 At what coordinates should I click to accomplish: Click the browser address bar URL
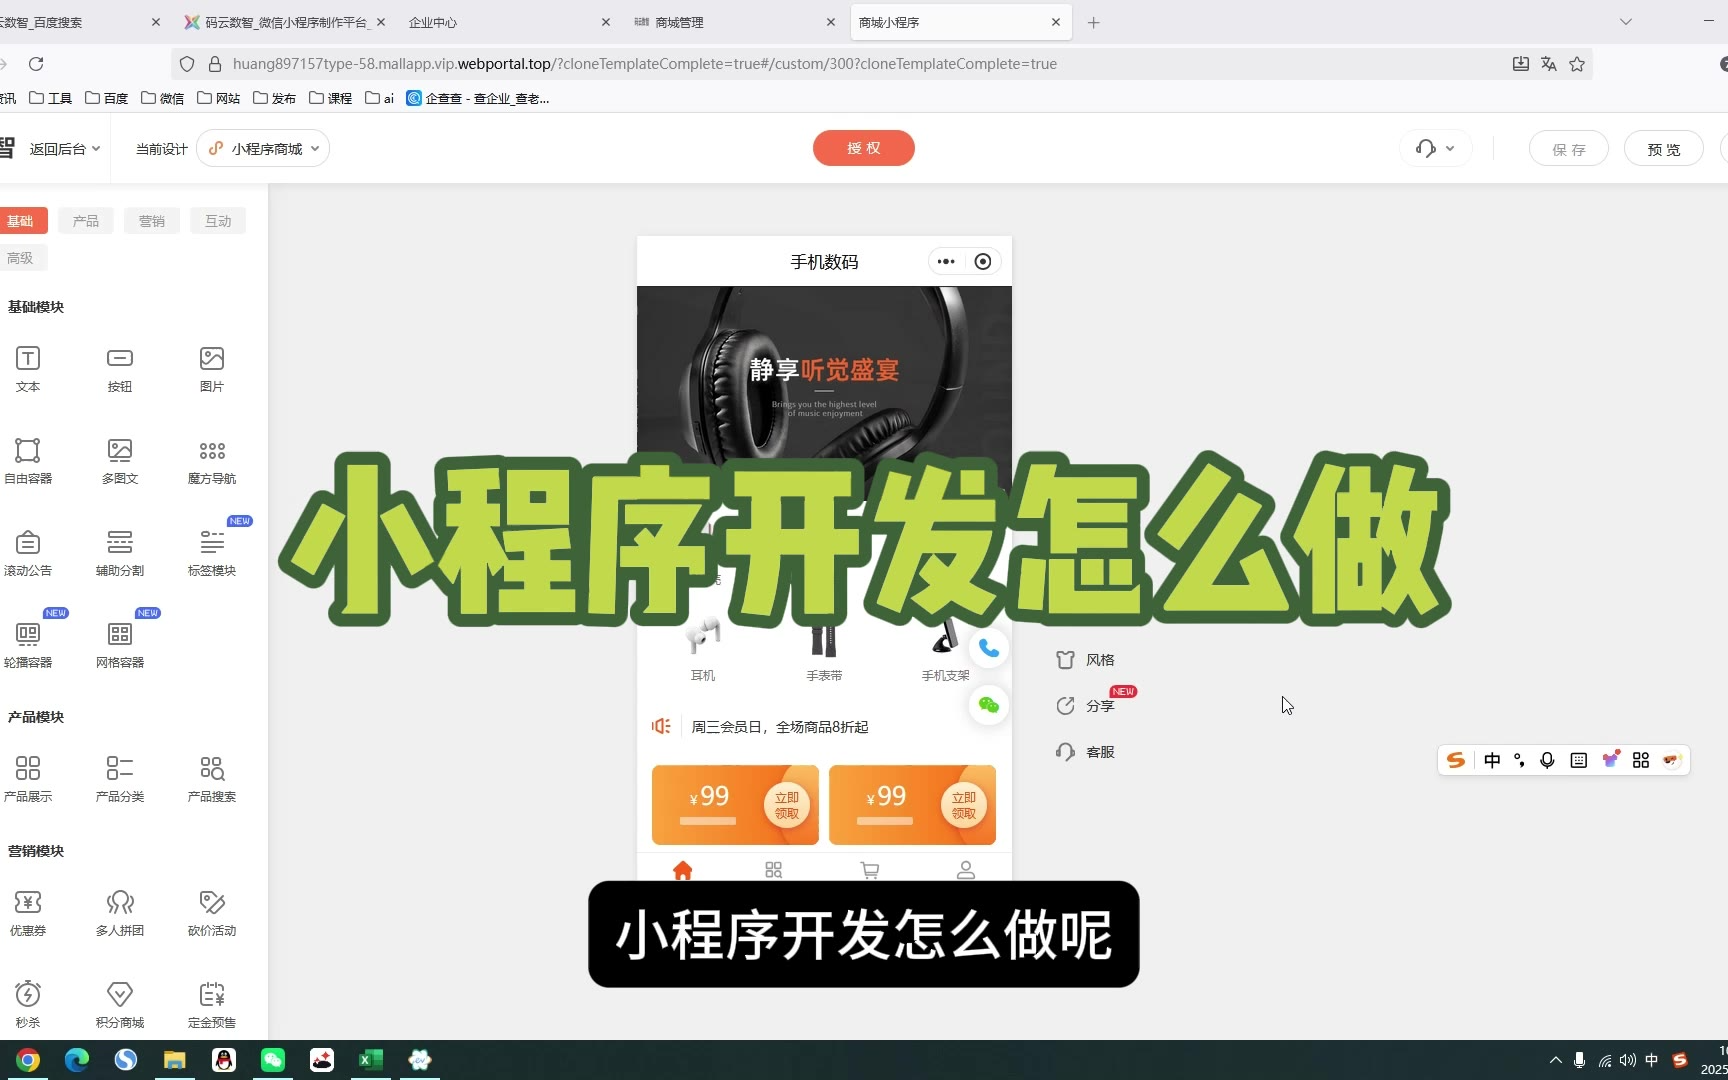pos(645,64)
